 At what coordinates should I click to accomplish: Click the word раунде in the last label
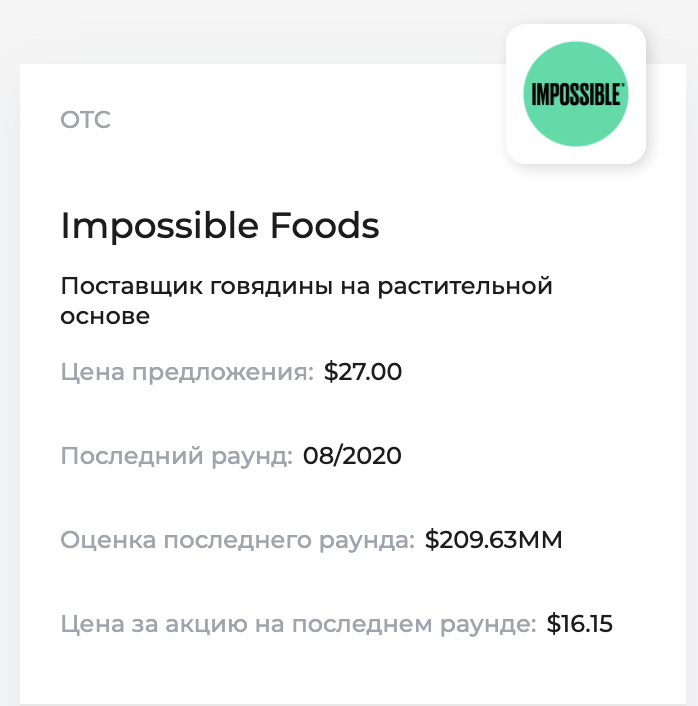[x=488, y=626]
